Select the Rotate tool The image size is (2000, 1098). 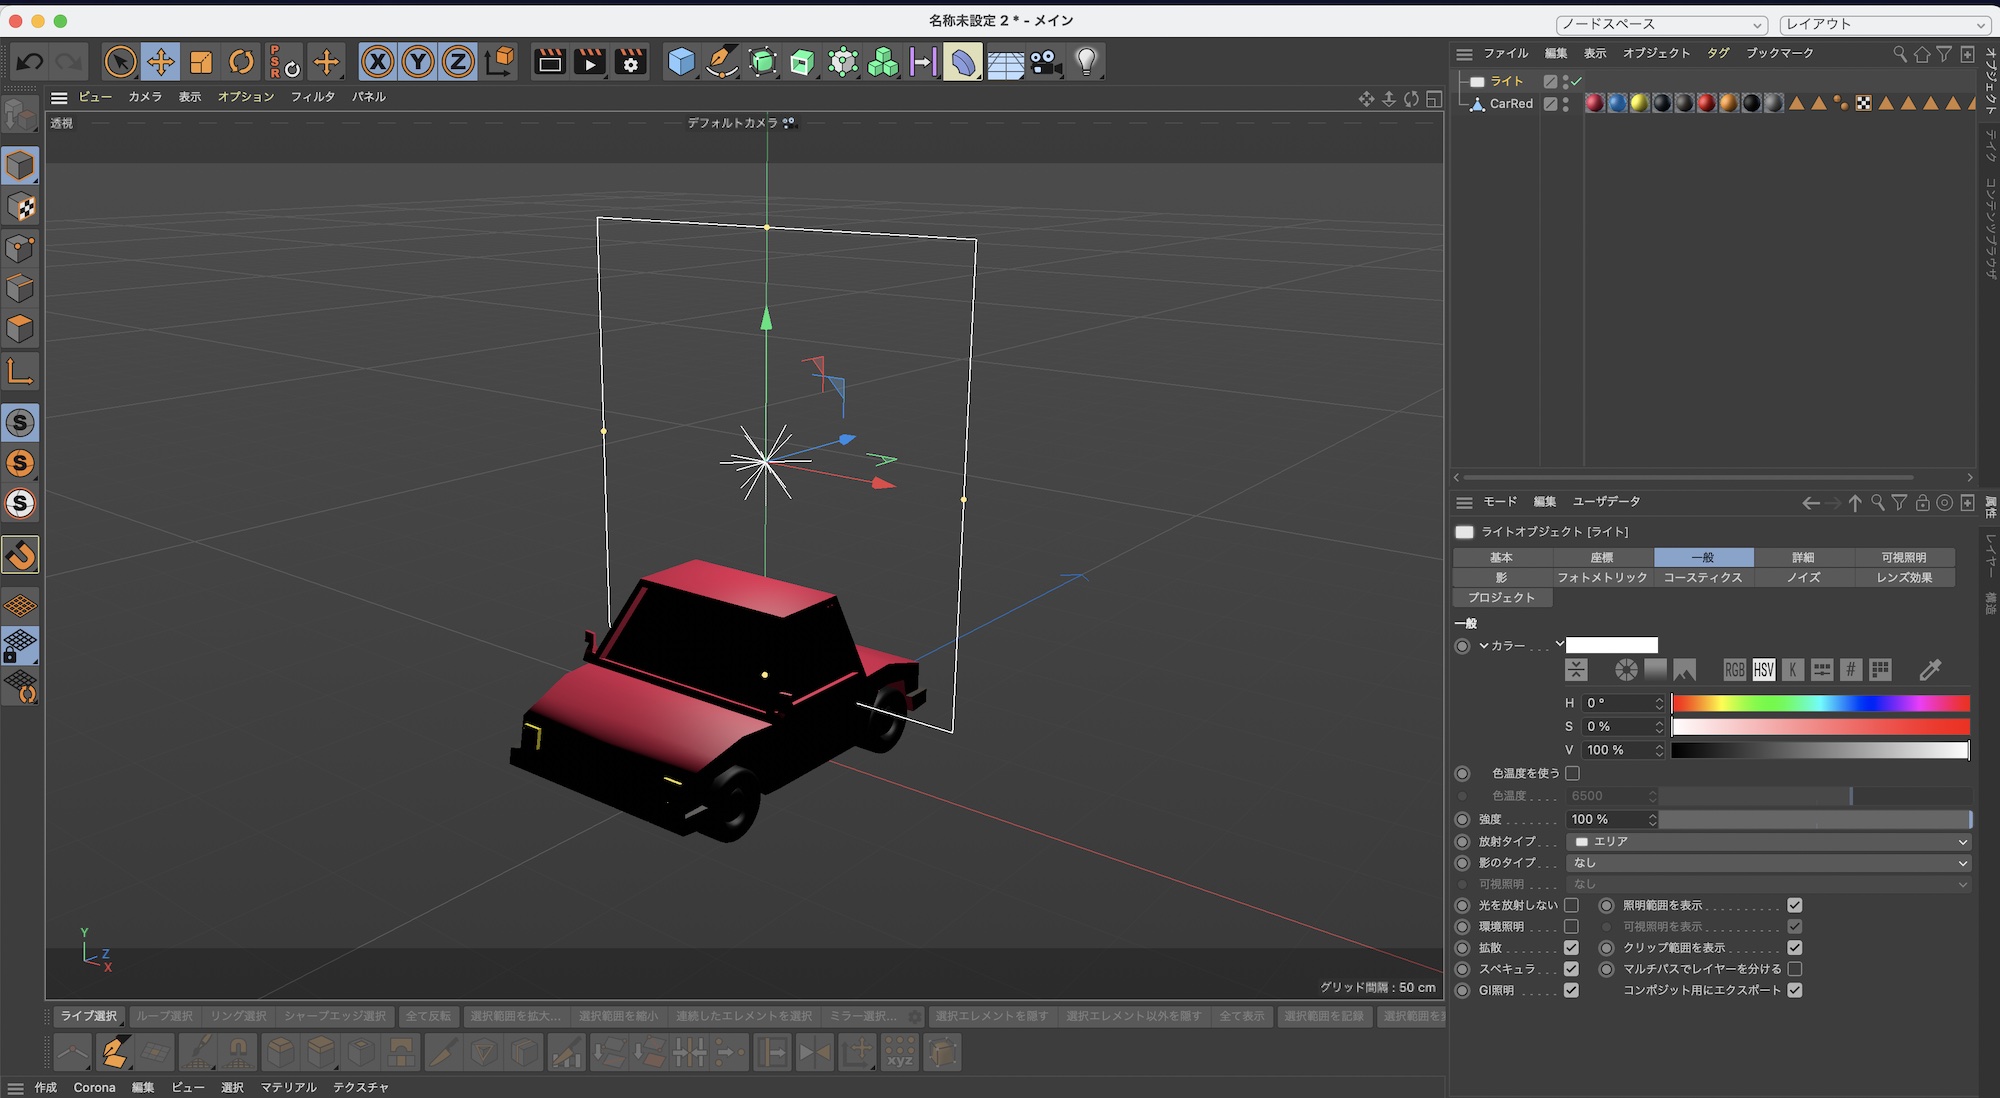point(241,62)
